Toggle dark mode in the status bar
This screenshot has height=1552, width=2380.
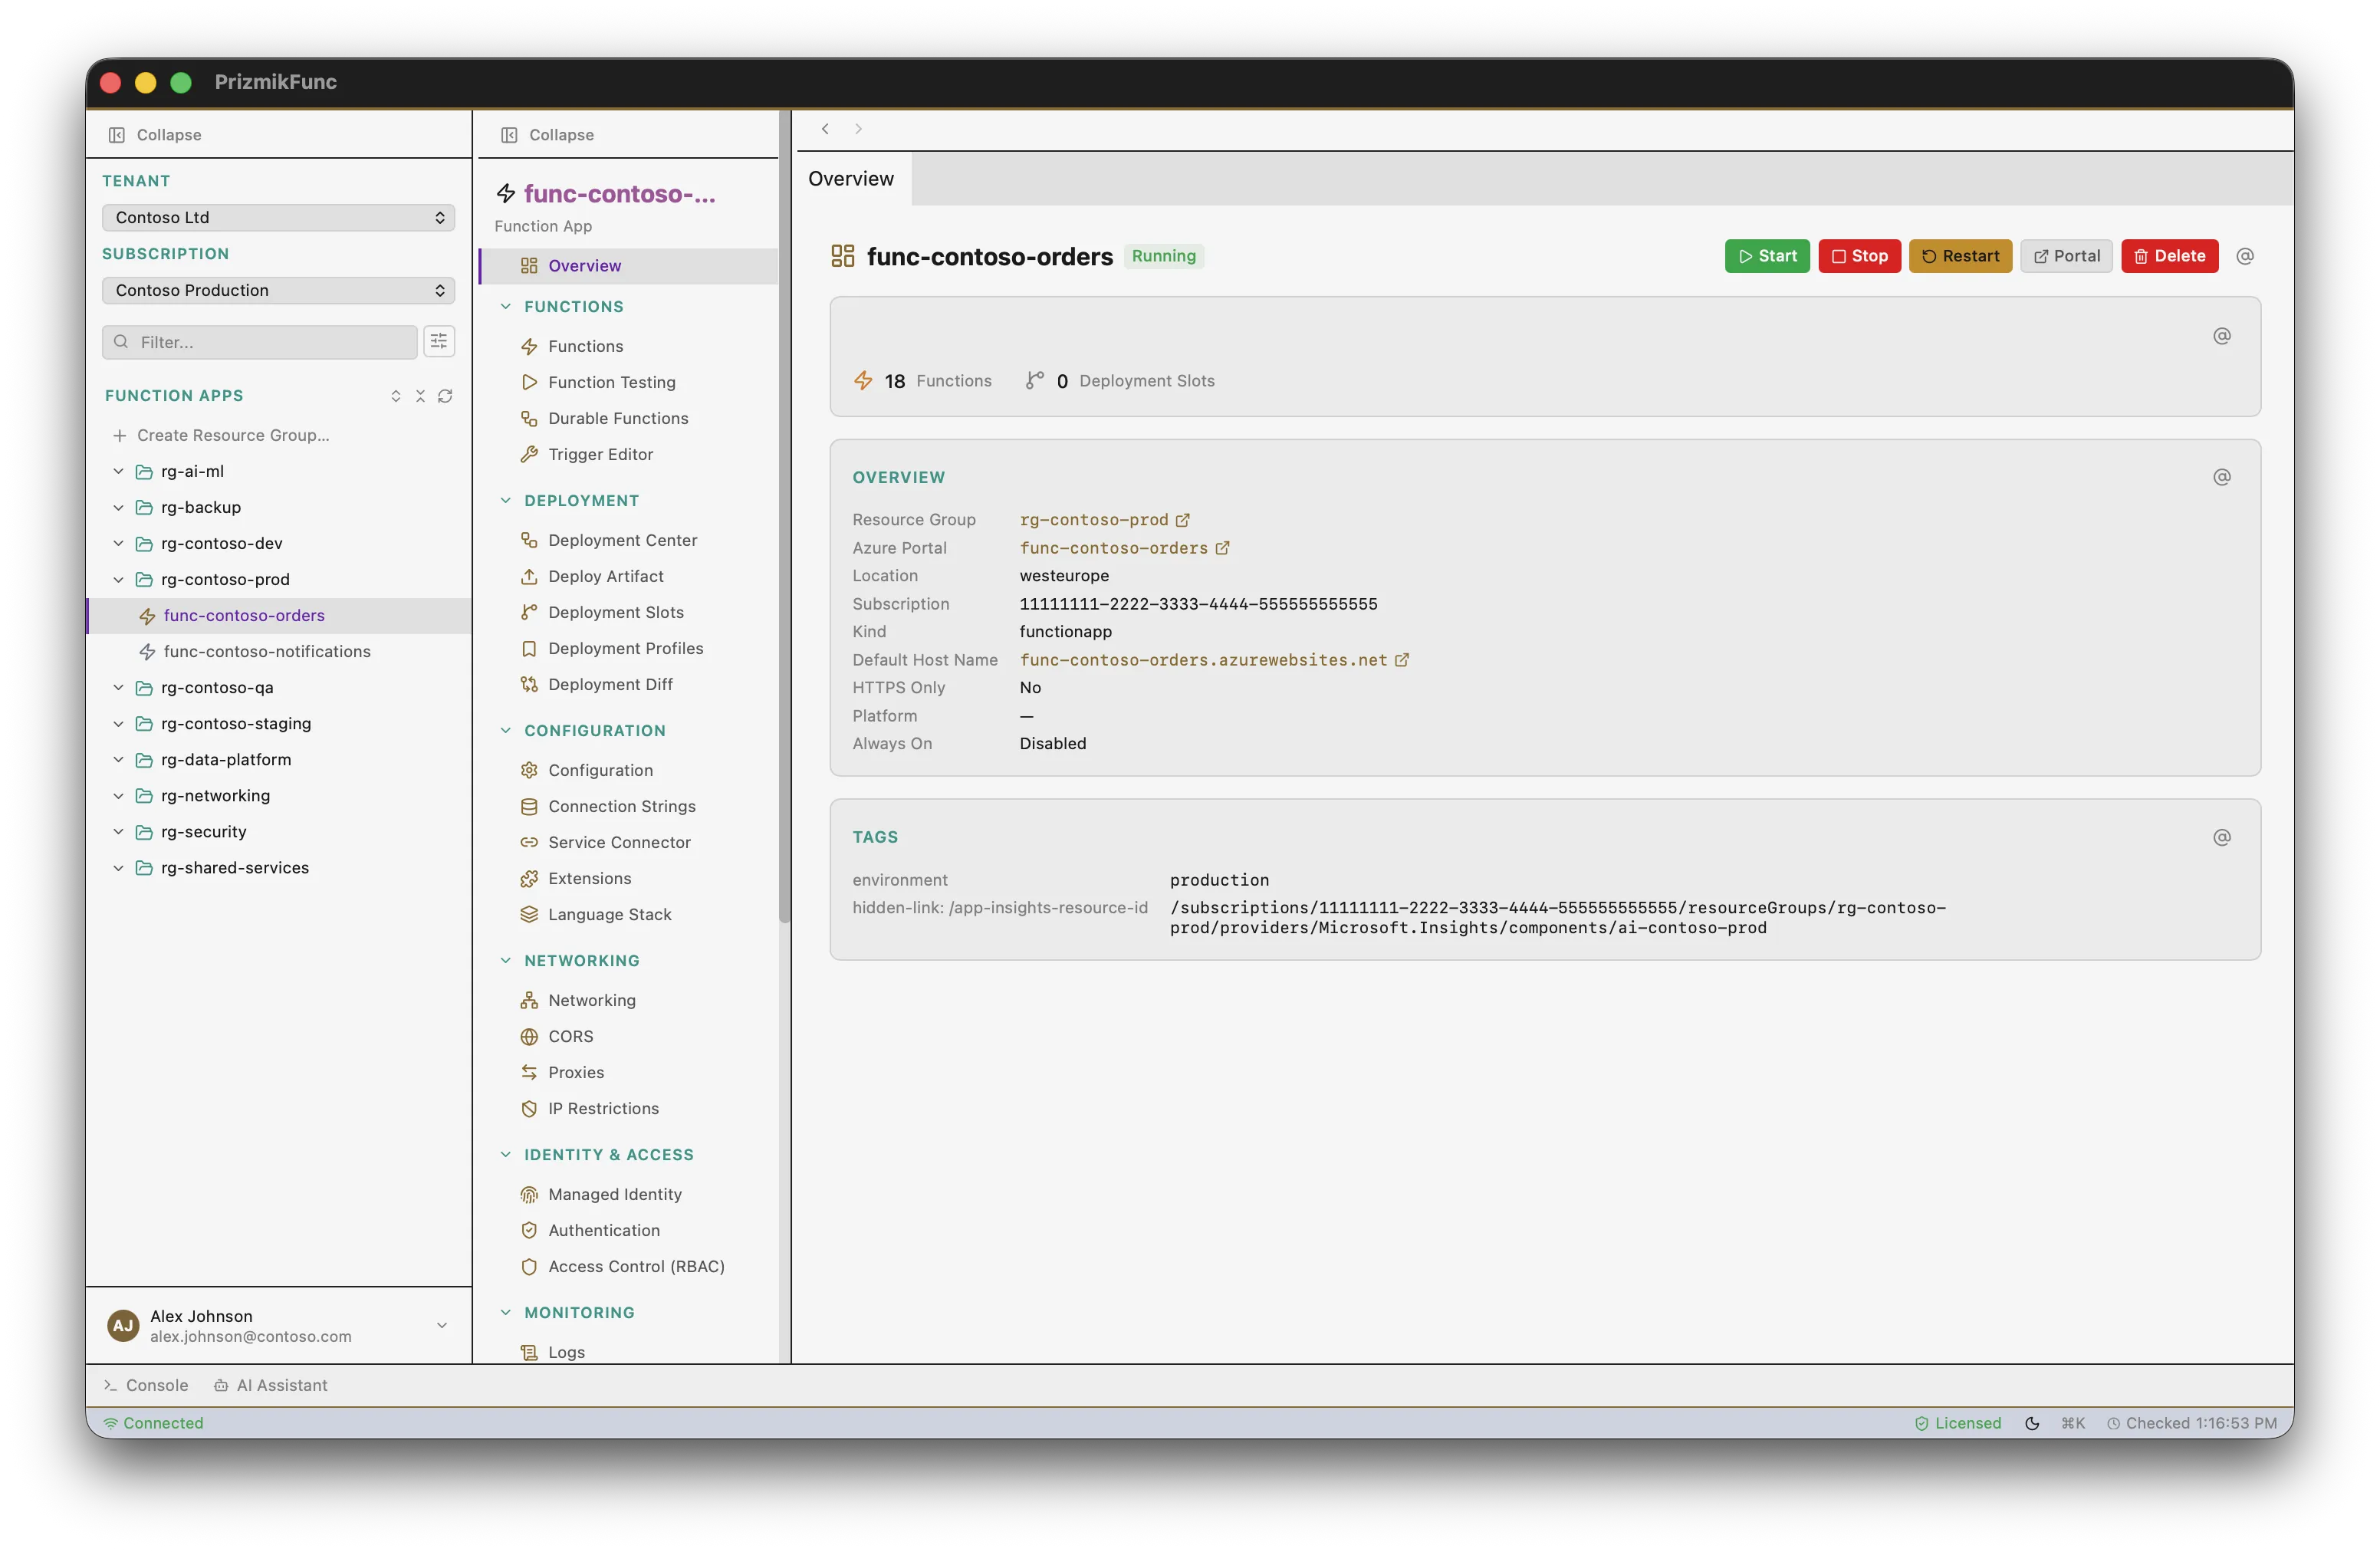2032,1422
